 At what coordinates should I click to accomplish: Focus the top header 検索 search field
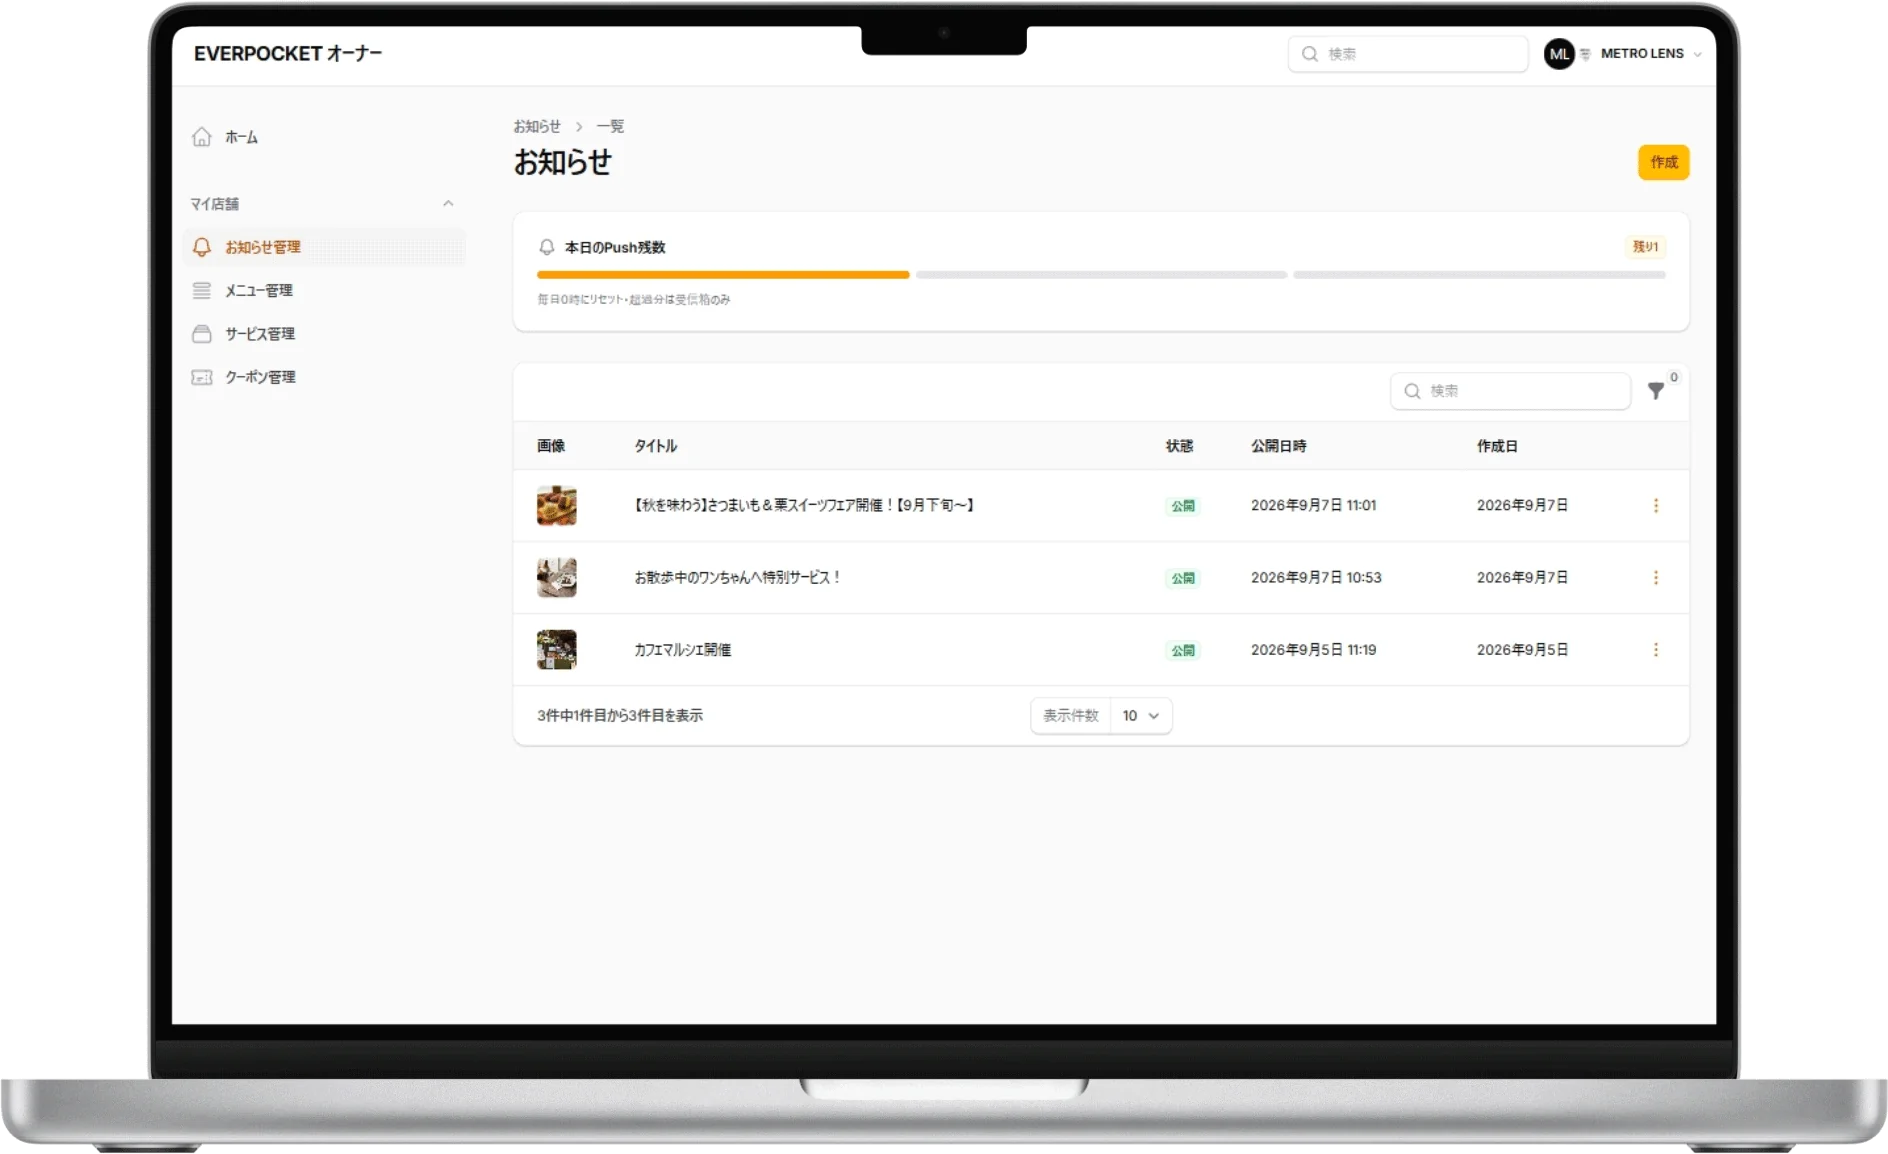coord(1408,54)
